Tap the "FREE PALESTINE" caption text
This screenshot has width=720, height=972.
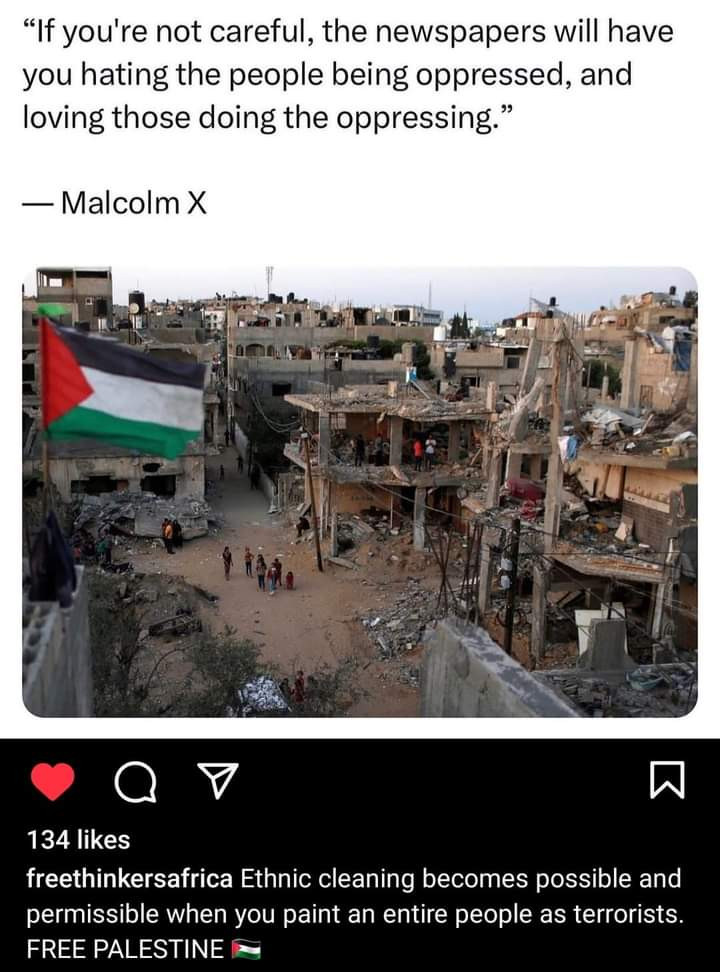point(125,949)
